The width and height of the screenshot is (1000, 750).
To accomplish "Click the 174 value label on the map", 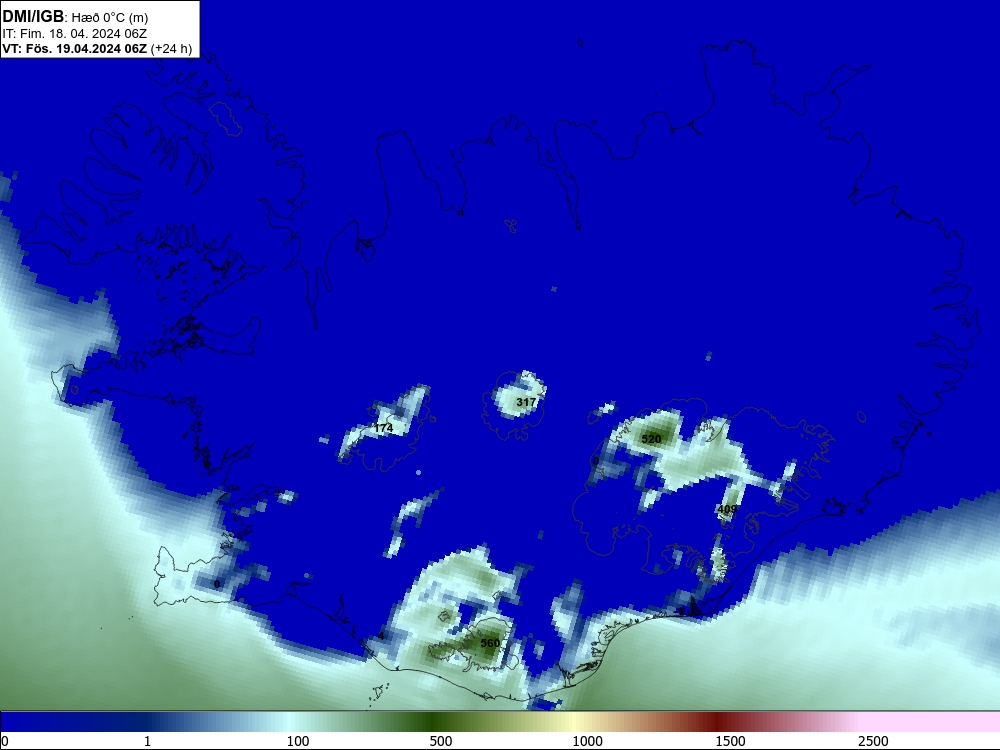I will tap(383, 428).
